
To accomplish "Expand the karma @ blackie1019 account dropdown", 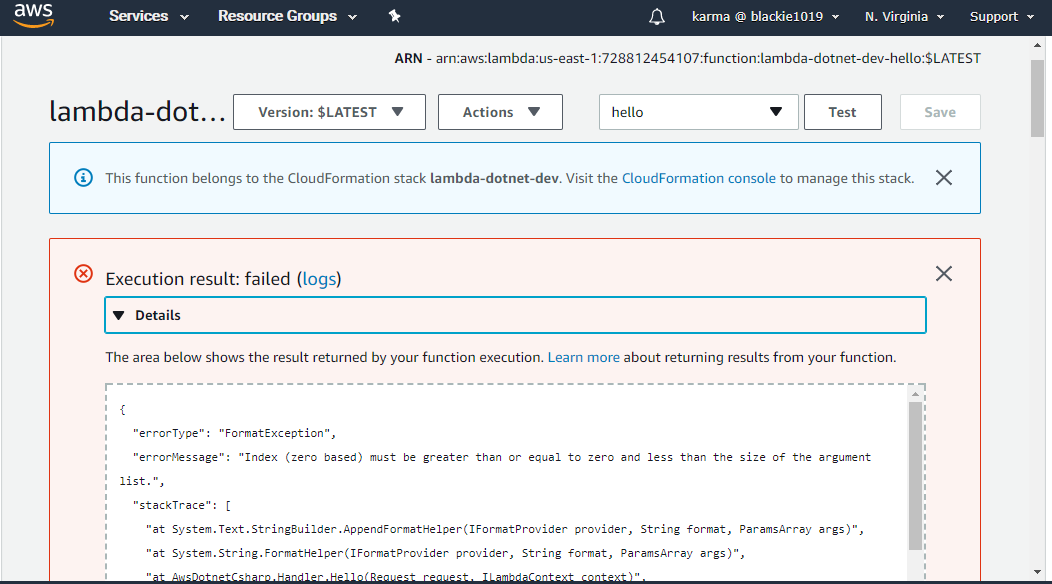I will (x=765, y=17).
